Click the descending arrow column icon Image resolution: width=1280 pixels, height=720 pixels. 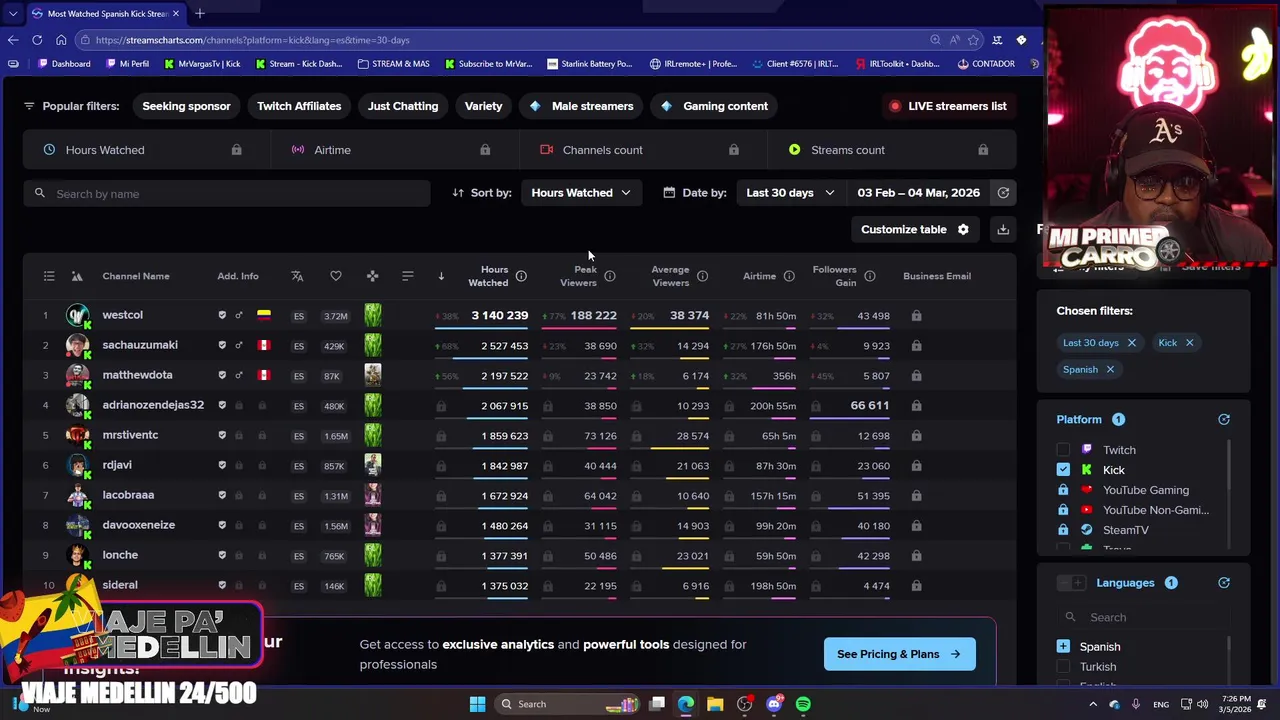point(441,276)
